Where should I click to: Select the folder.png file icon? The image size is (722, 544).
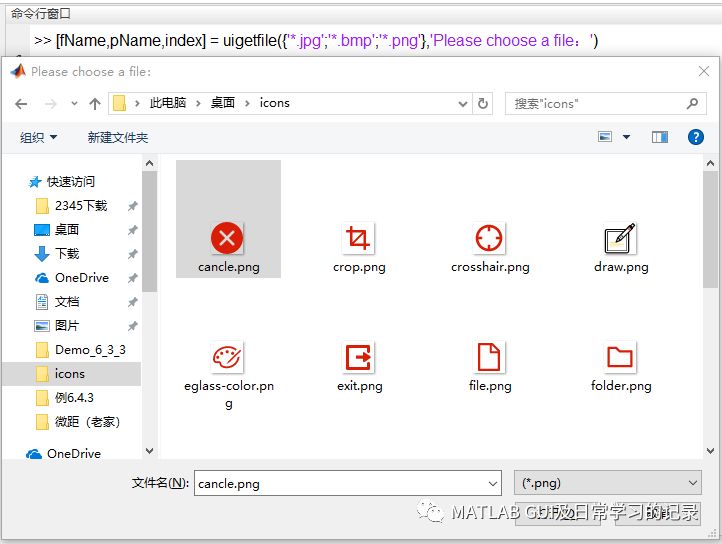click(620, 357)
